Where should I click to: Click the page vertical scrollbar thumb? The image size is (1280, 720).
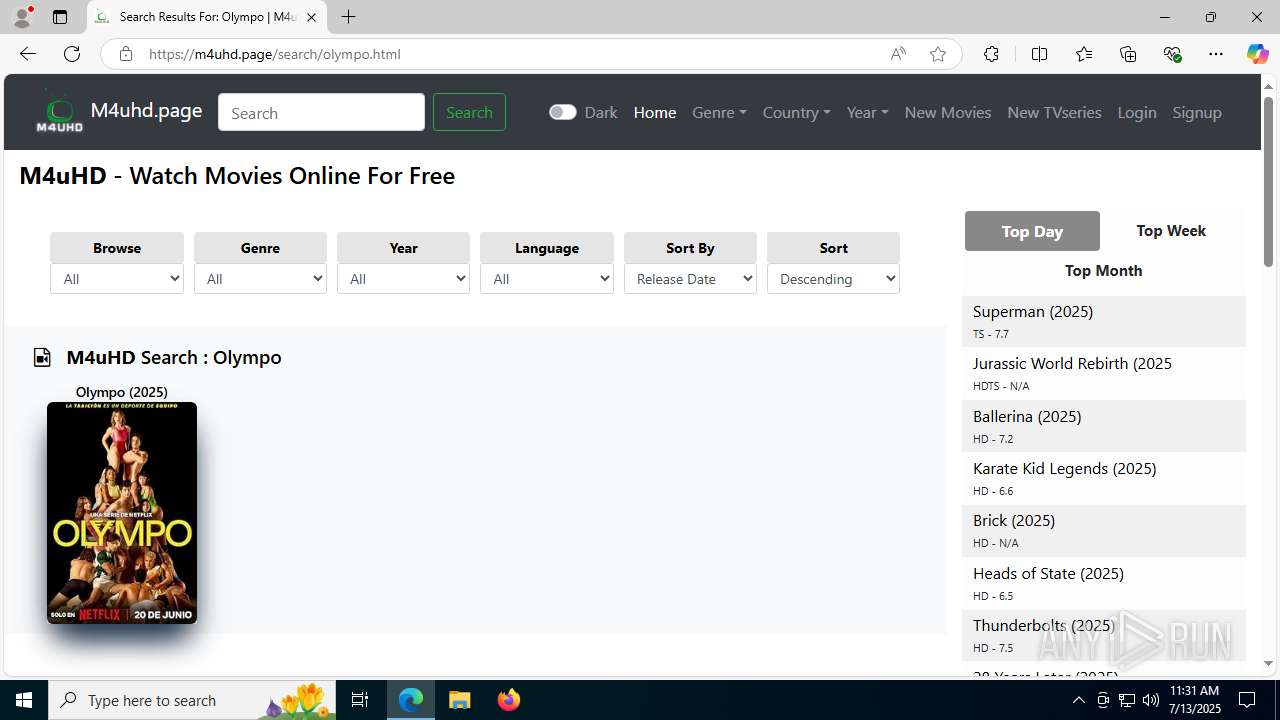(x=1268, y=181)
